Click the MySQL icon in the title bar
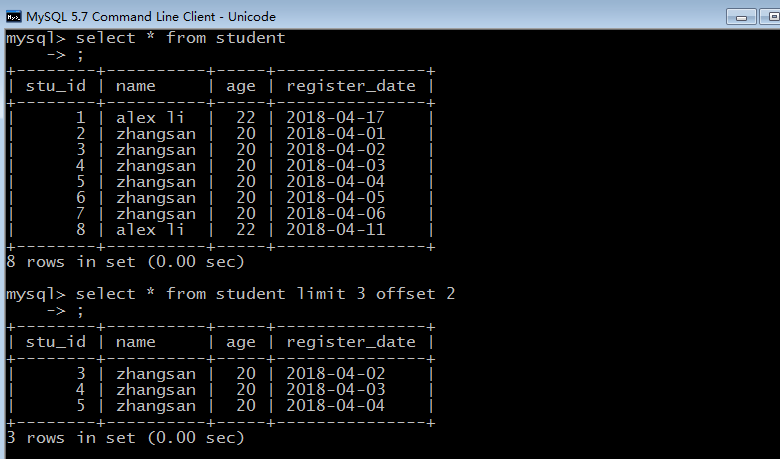Image resolution: width=780 pixels, height=459 pixels. (13, 17)
